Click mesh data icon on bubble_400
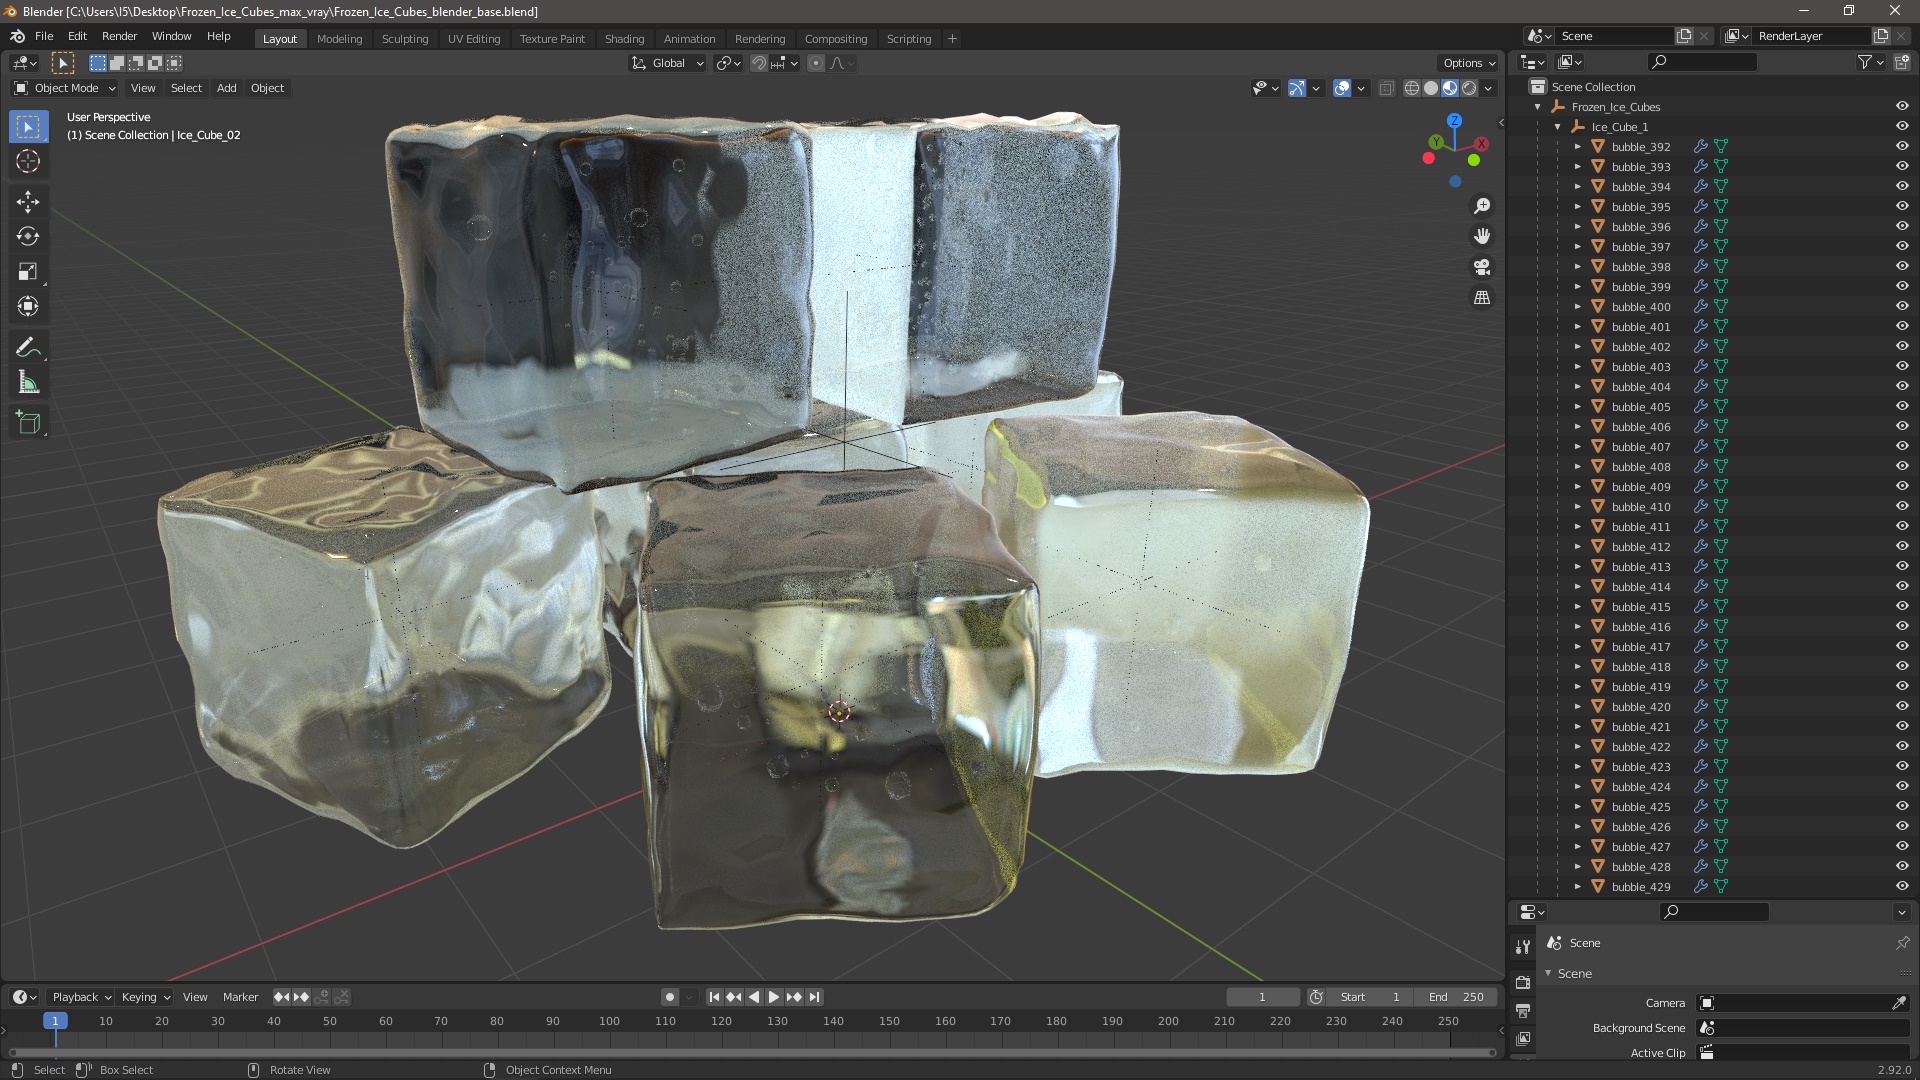The width and height of the screenshot is (1920, 1080). coord(1721,306)
